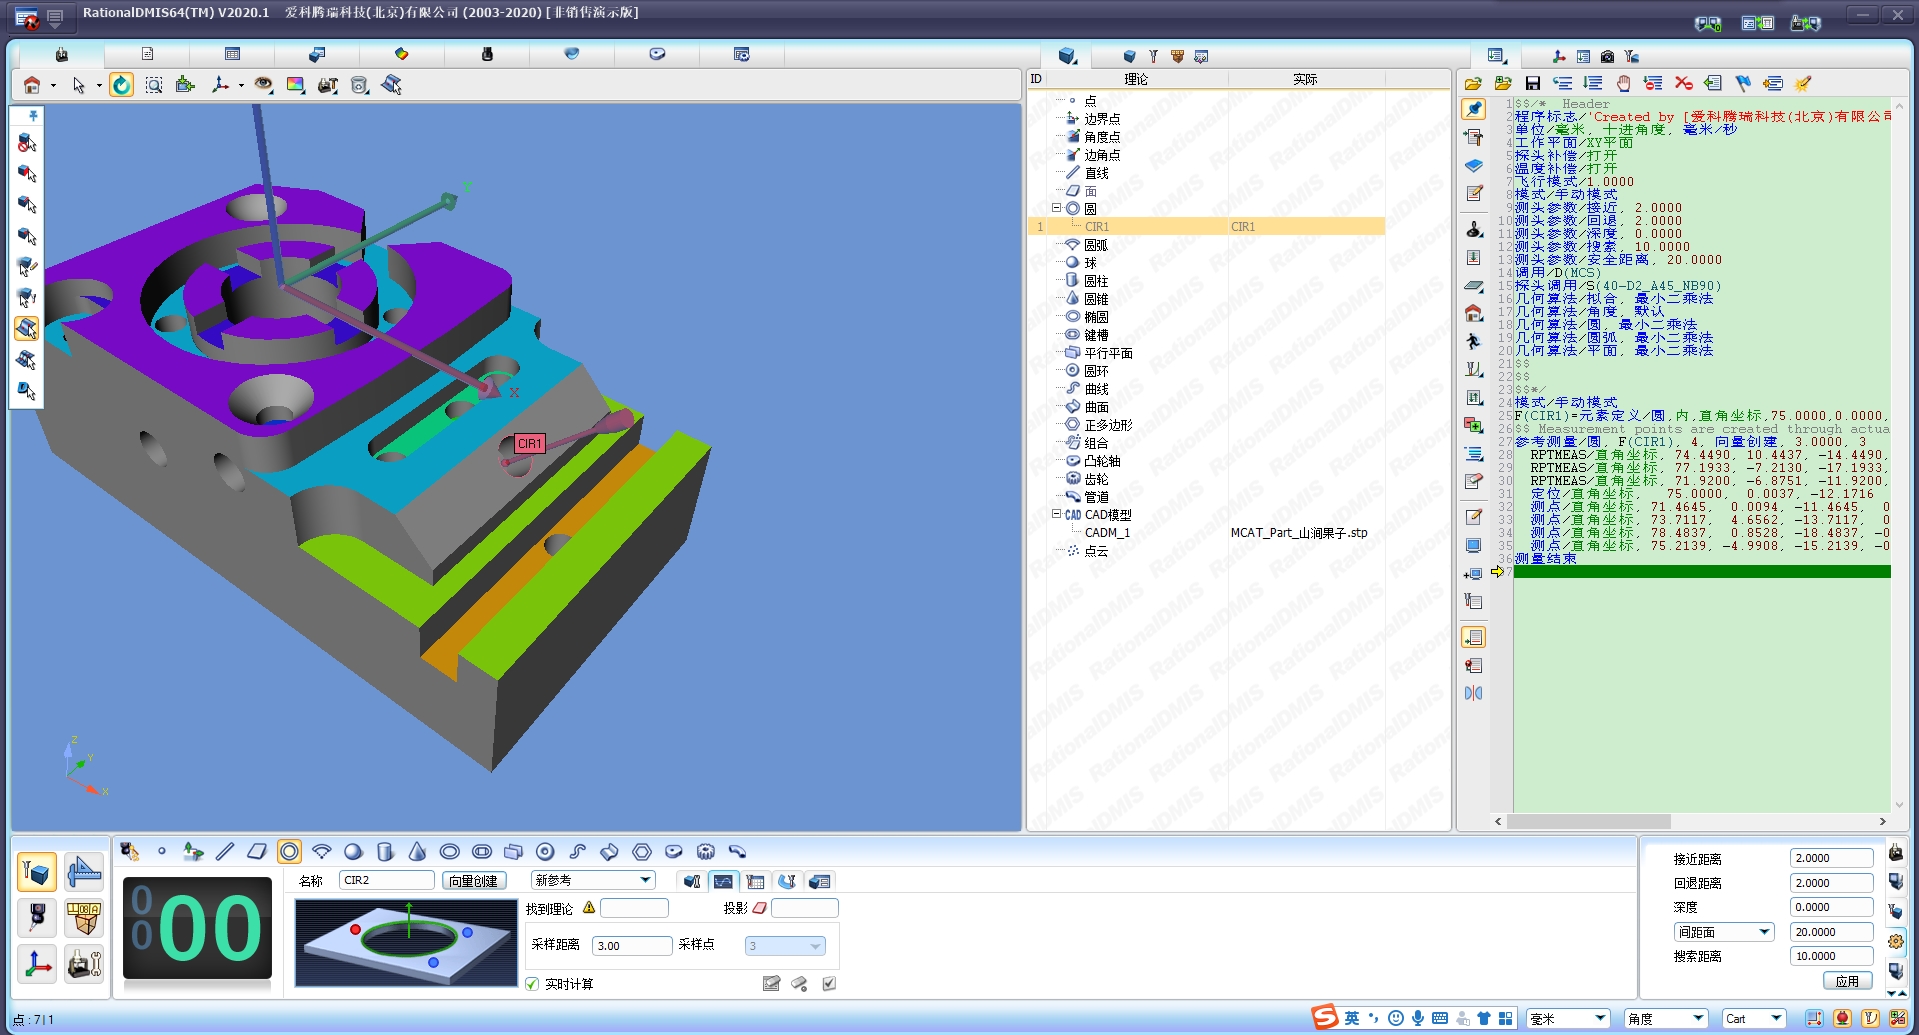Open the 毫米 units dropdown
The height and width of the screenshot is (1035, 1919).
(x=1567, y=1019)
